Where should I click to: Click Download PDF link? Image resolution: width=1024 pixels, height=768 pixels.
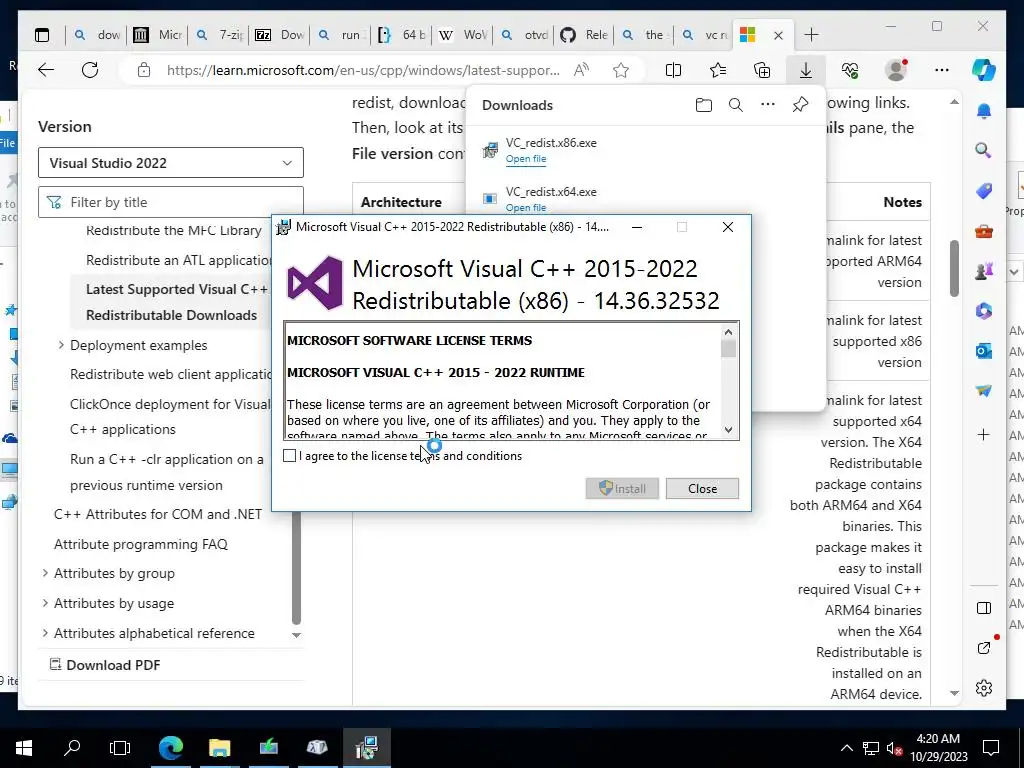point(106,665)
